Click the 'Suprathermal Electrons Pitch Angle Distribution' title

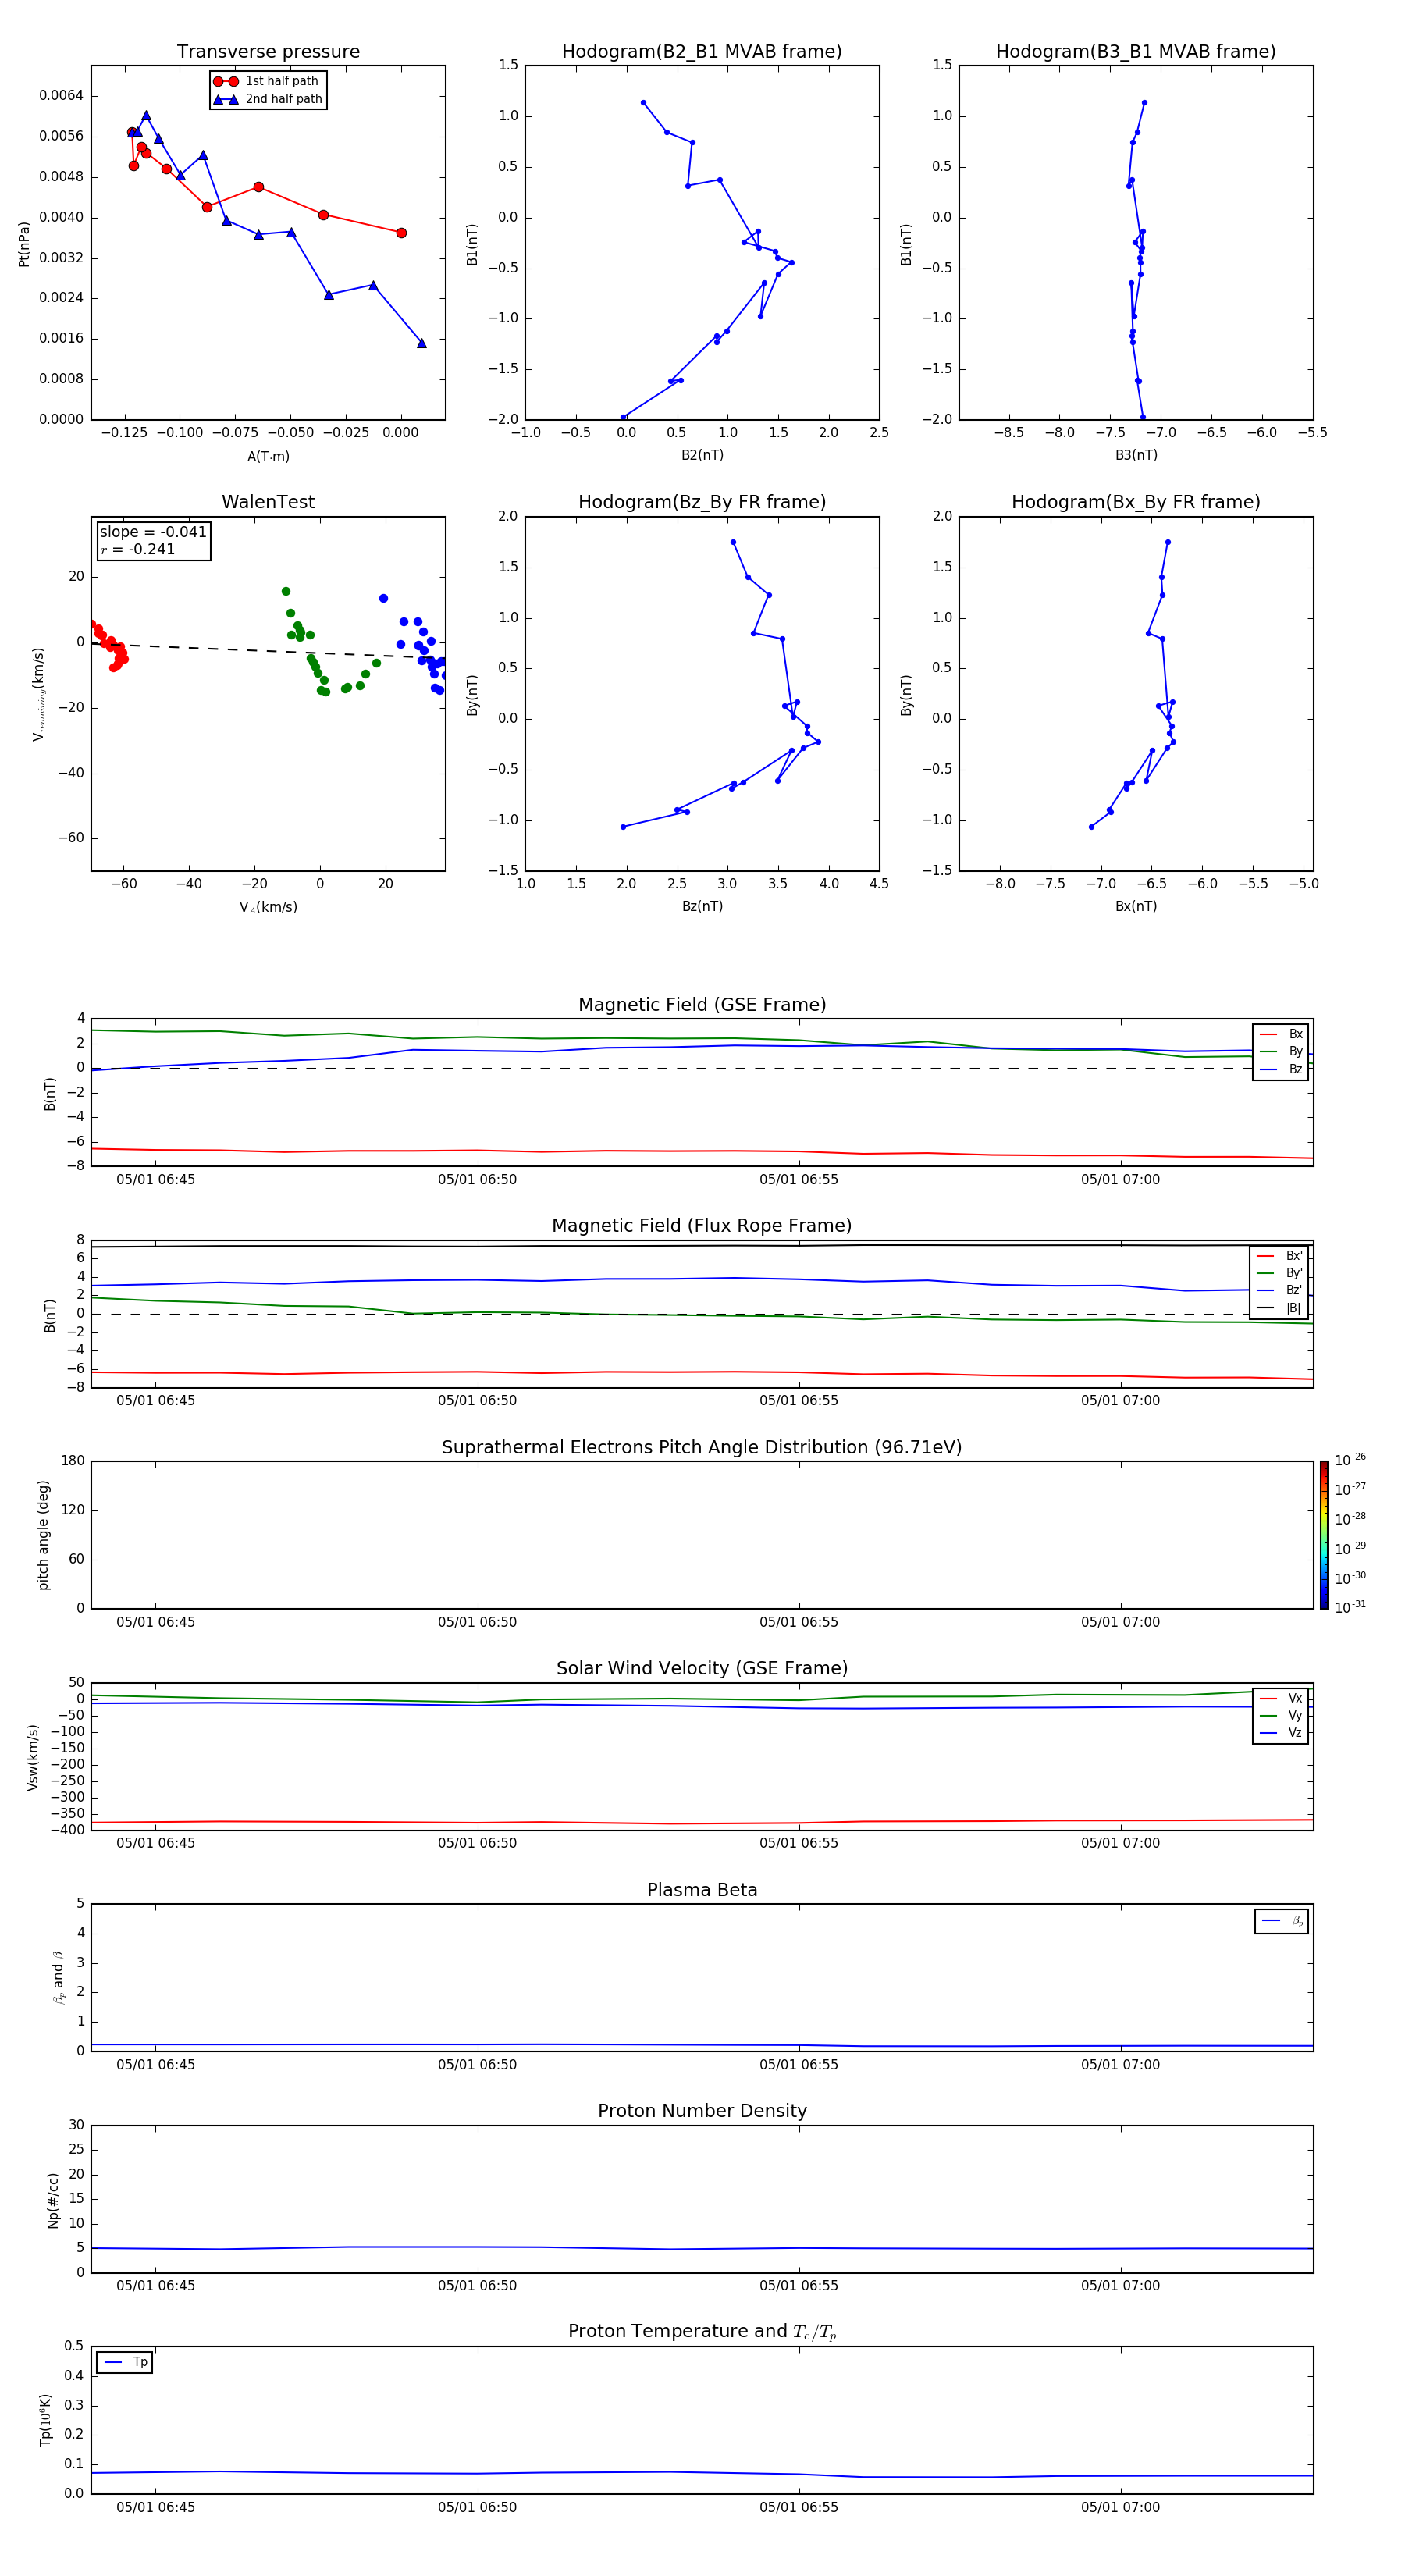point(702,1447)
